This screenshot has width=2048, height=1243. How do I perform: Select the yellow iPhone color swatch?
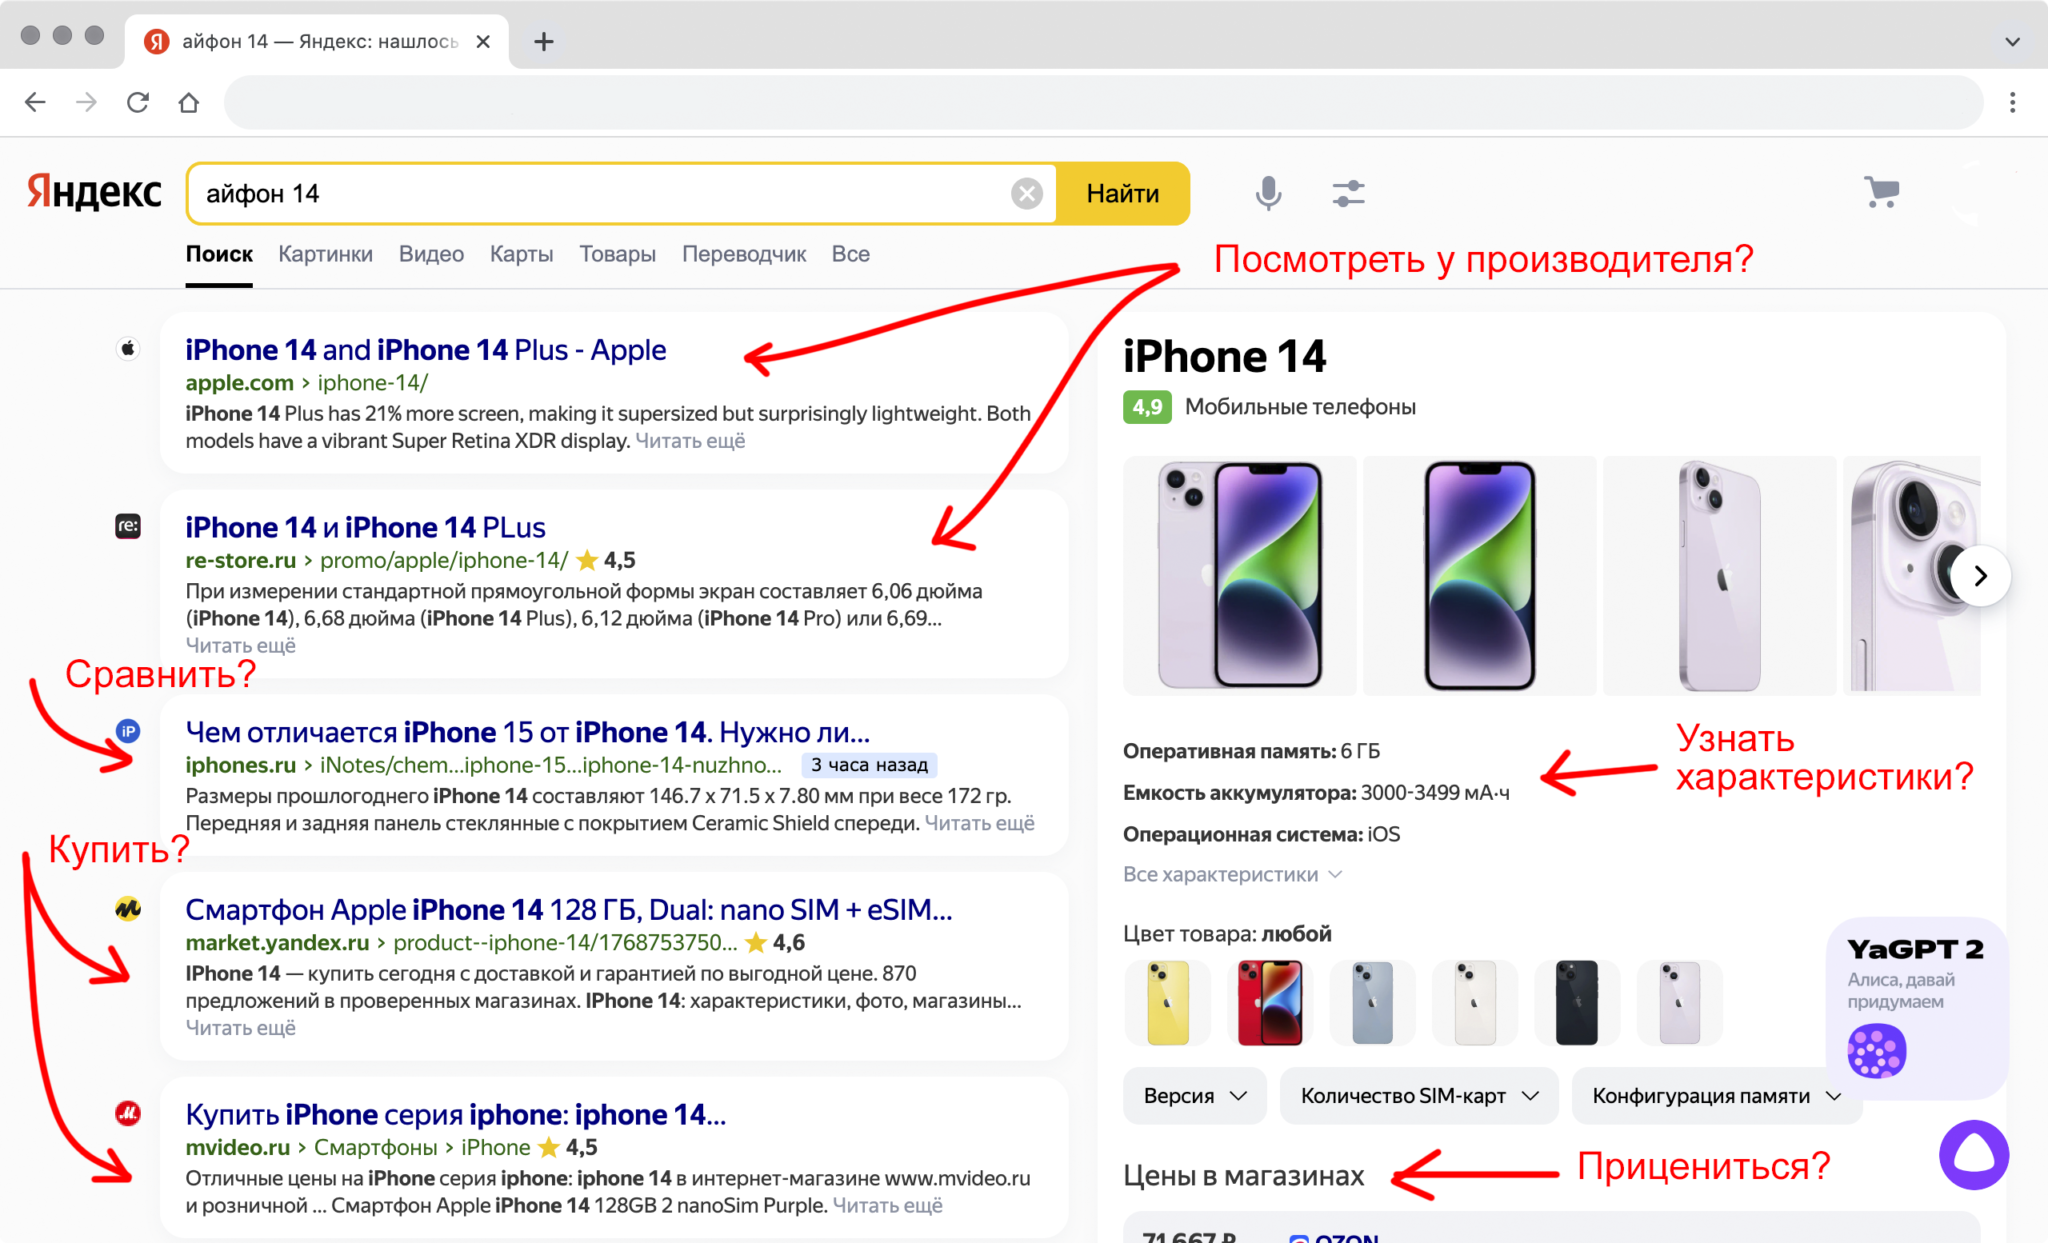pos(1167,1003)
